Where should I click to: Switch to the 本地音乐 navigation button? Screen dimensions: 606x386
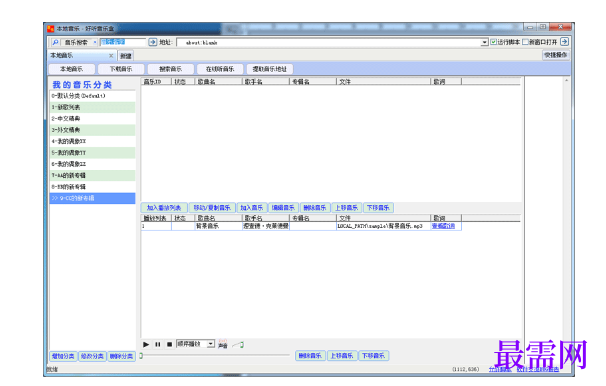[71, 69]
